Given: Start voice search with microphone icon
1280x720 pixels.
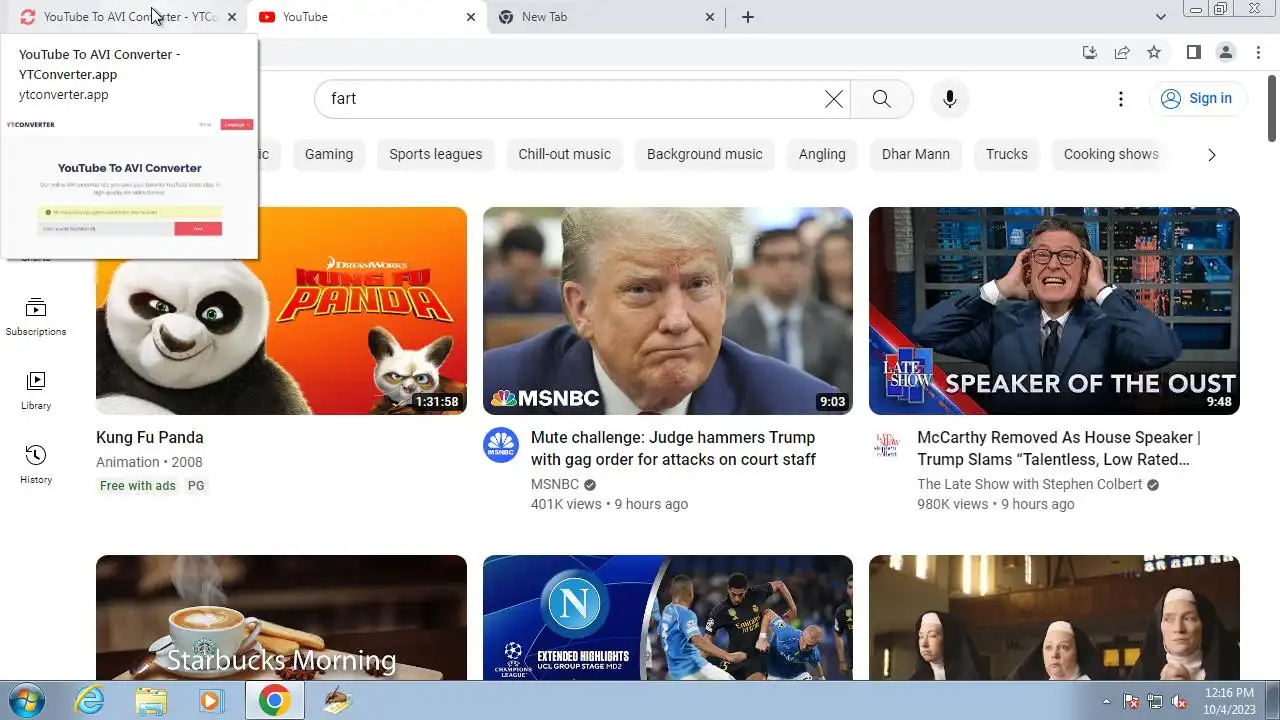Looking at the screenshot, I should click(x=950, y=98).
